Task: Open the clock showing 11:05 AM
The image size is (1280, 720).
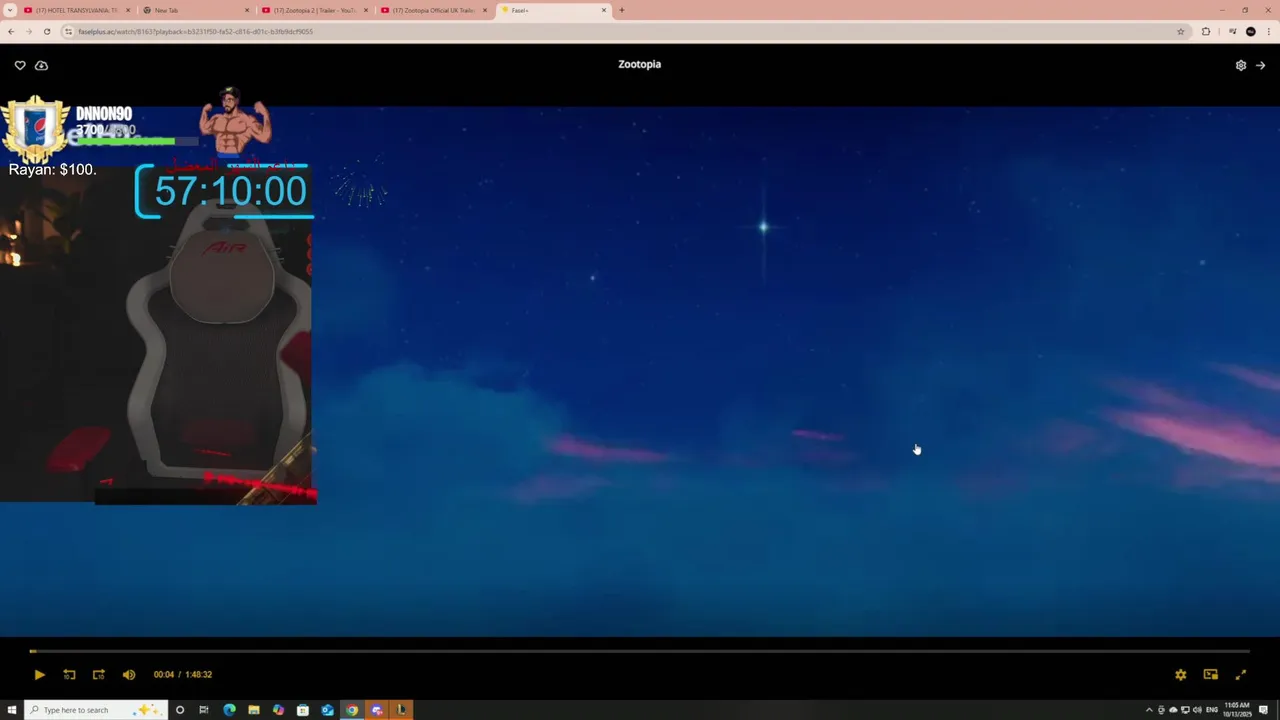Action: coord(1238,710)
